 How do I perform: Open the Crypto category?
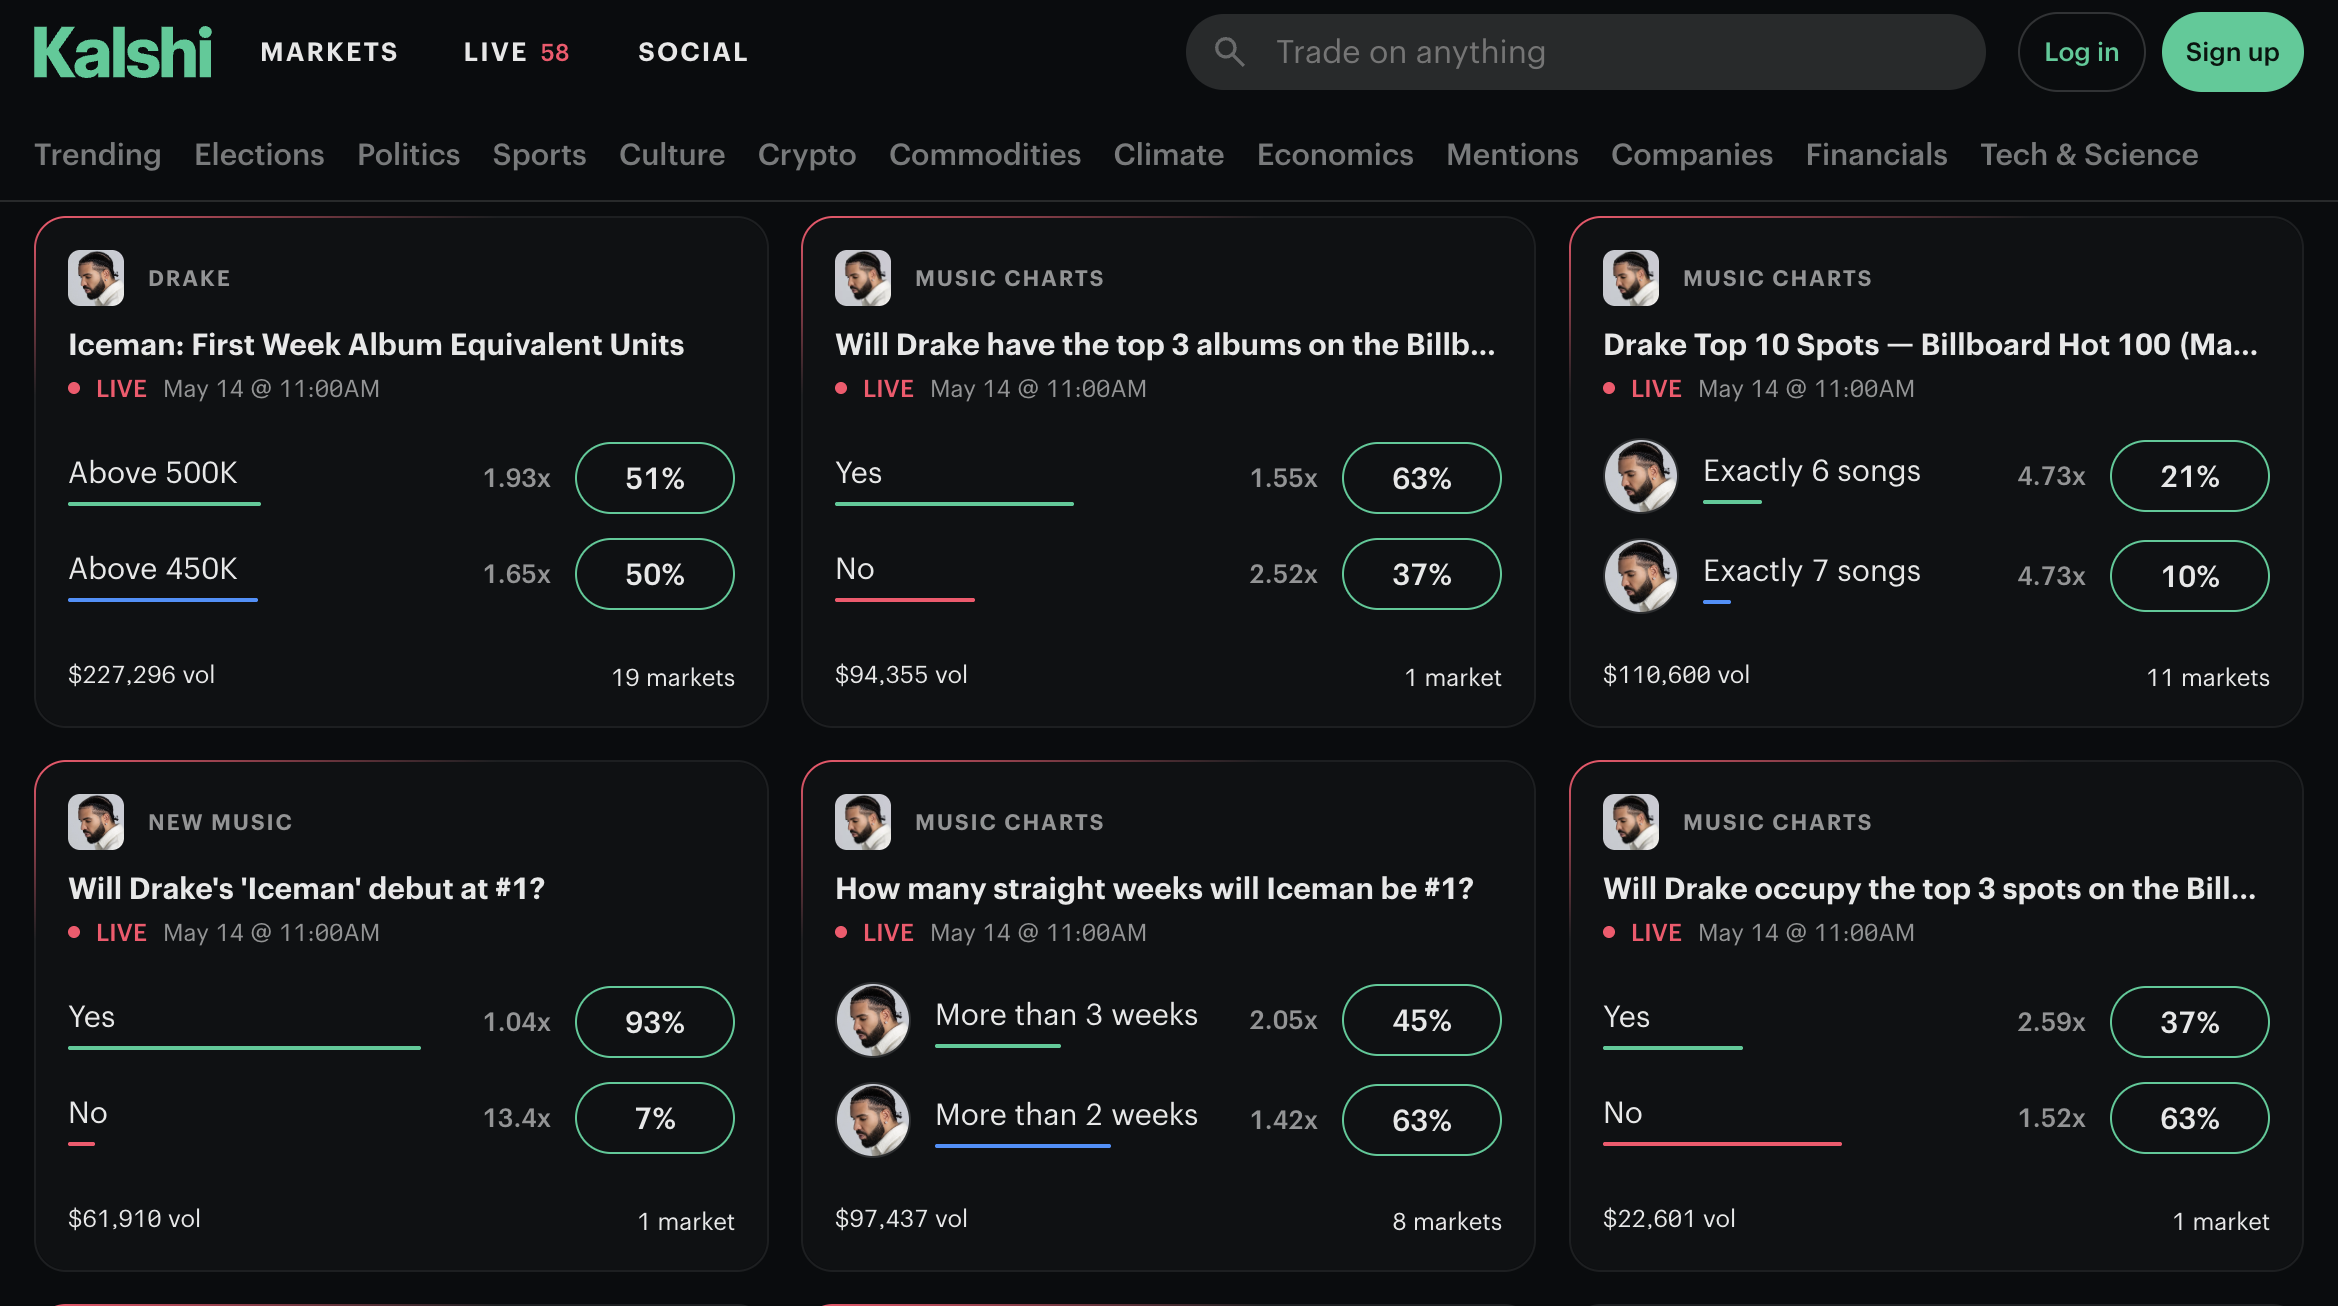(x=807, y=154)
